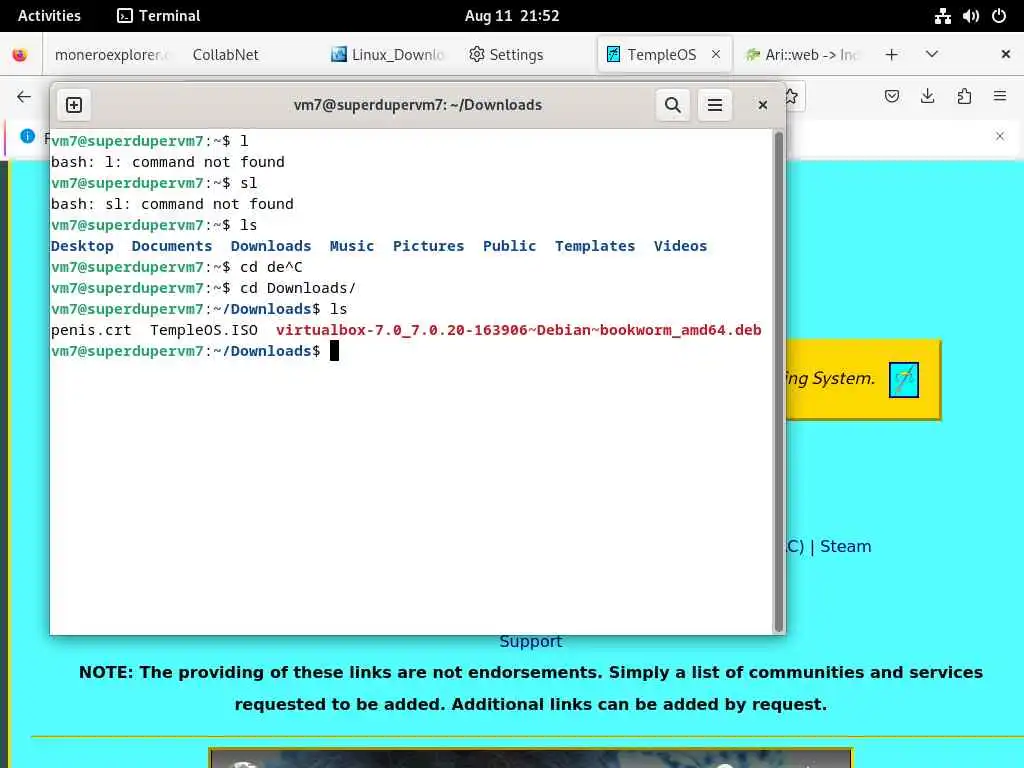The image size is (1024, 768).
Task: Open the Firefox extensions puzzle icon
Action: pyautogui.click(x=964, y=97)
